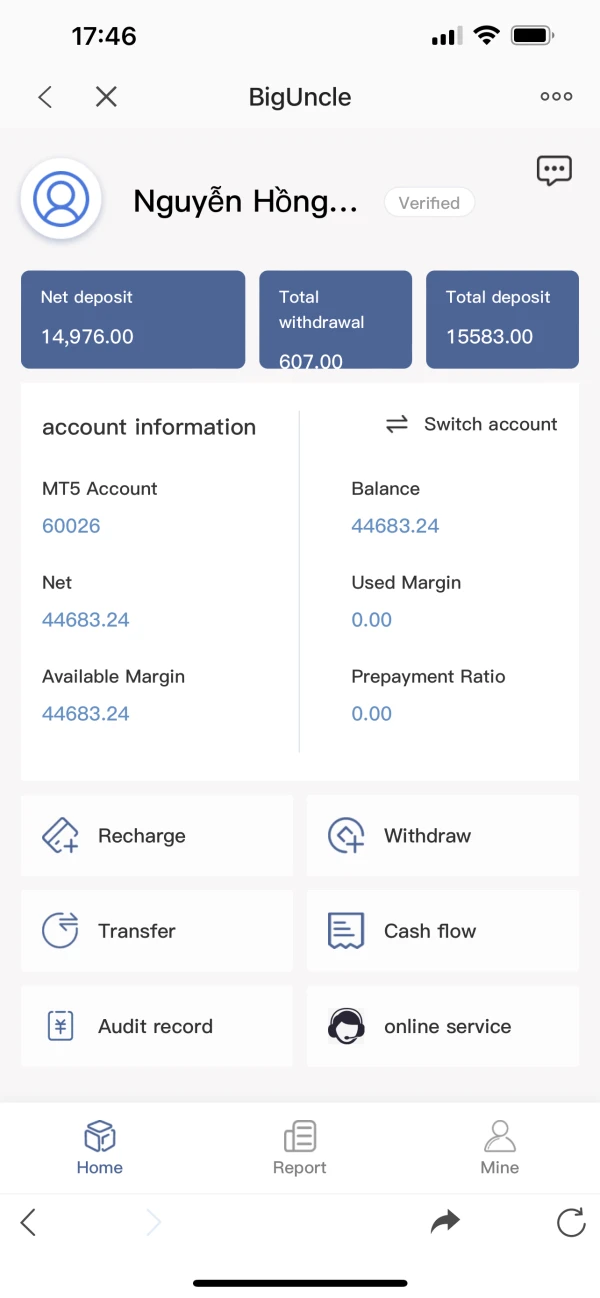
Task: Switch to the Report tab
Action: 300,1148
